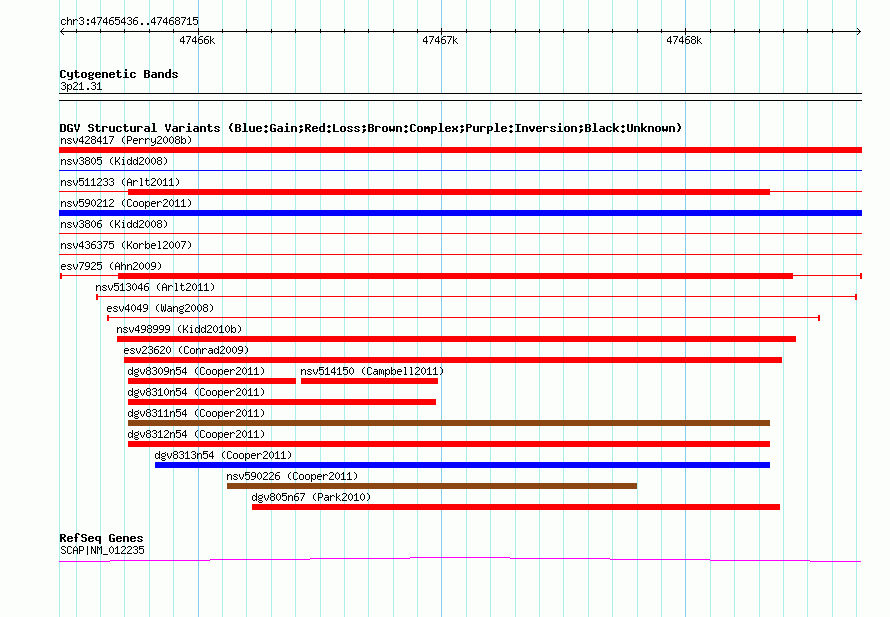Screen dimensions: 890x617
Task: Select the brown complex bar of dgv8311n54
Action: (x=448, y=423)
